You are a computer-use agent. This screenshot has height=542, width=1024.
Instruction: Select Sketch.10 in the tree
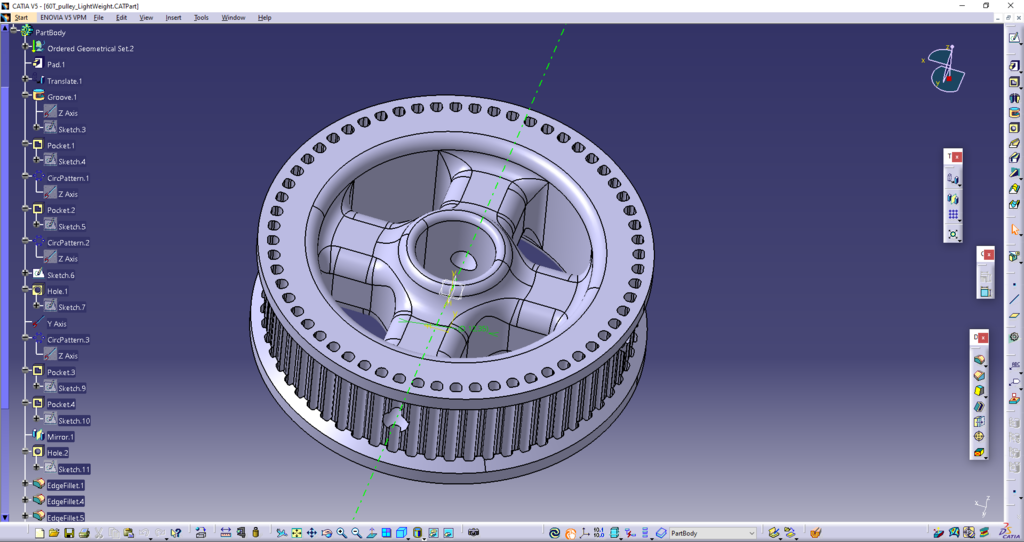coord(74,421)
